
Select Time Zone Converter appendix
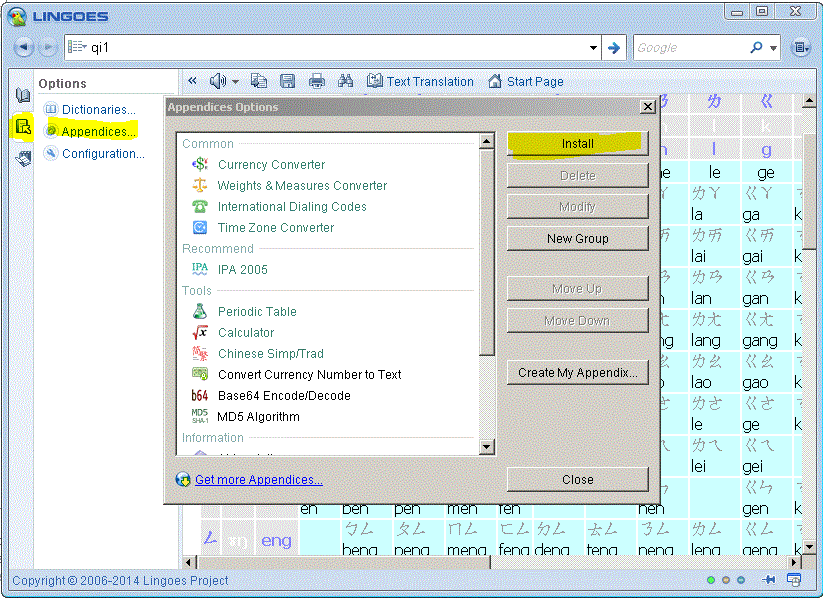[276, 227]
